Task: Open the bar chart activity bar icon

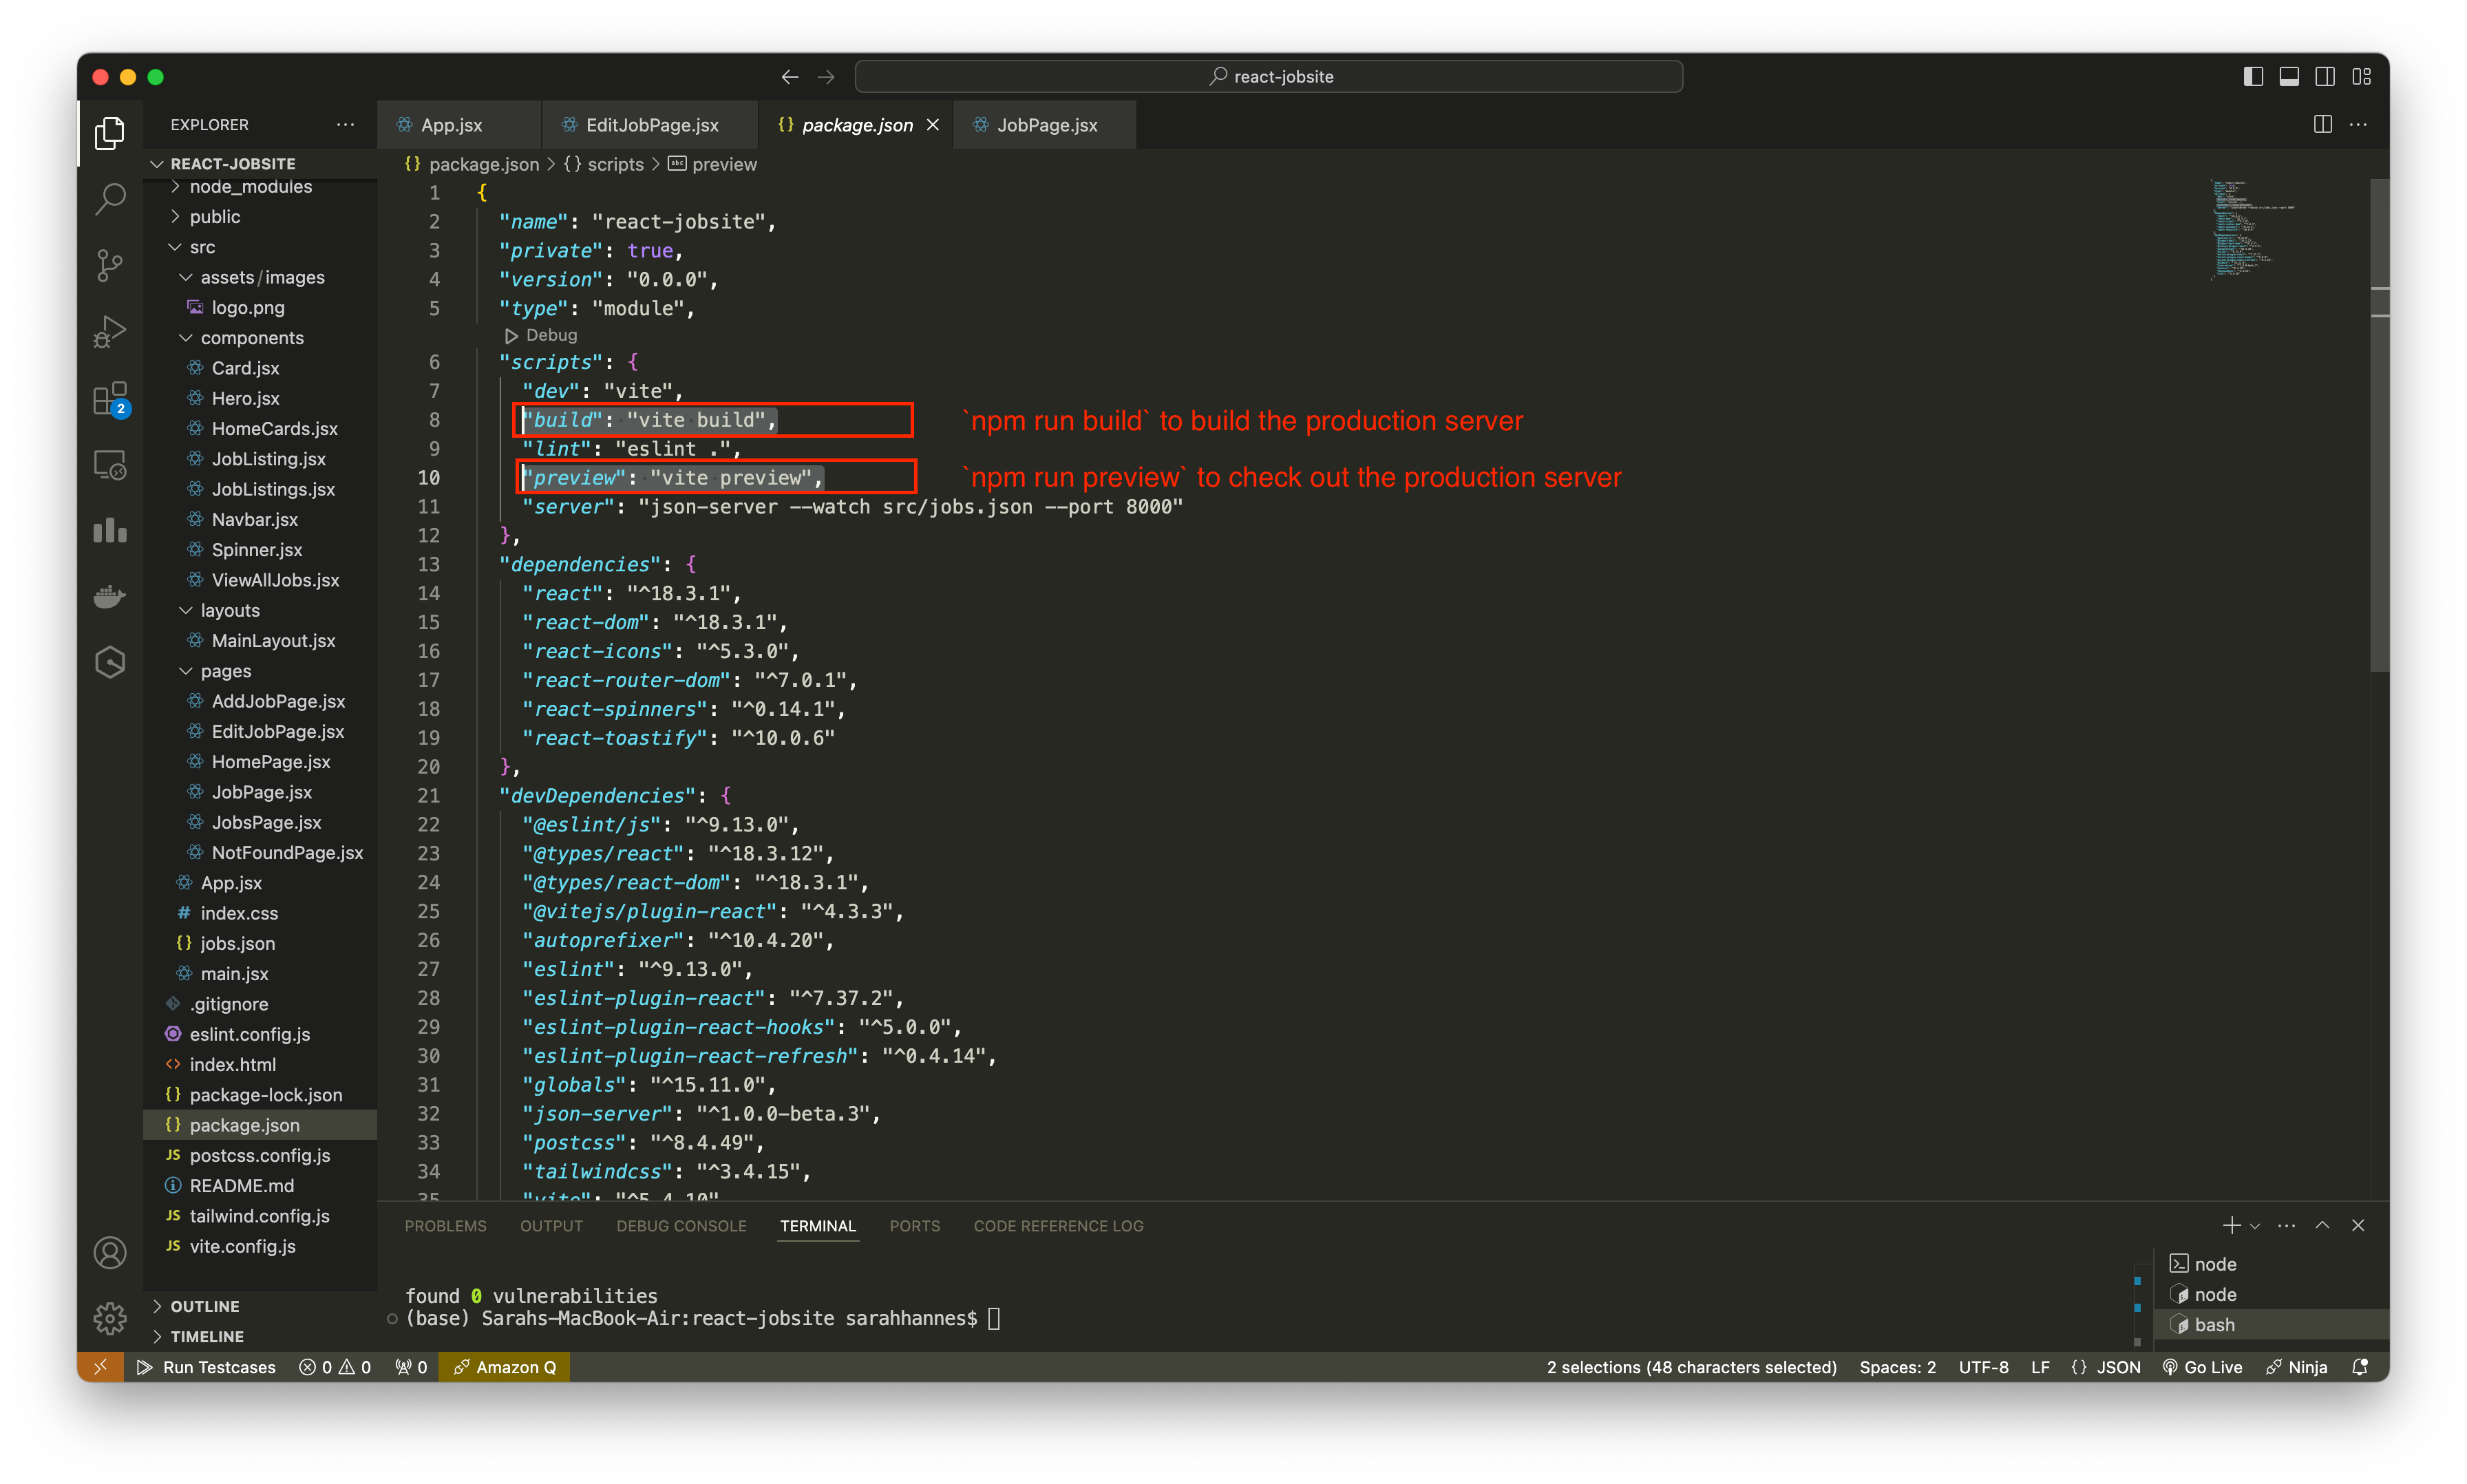Action: (110, 530)
